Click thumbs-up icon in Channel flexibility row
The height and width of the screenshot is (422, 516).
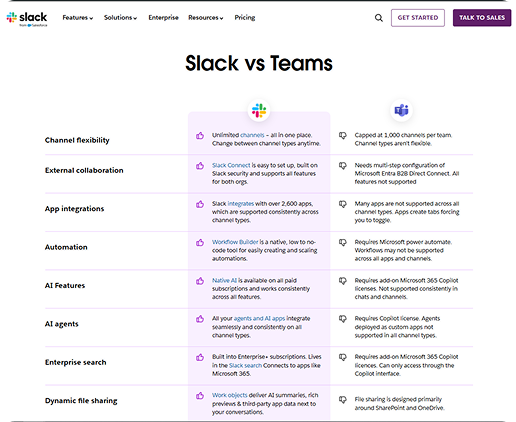200,135
